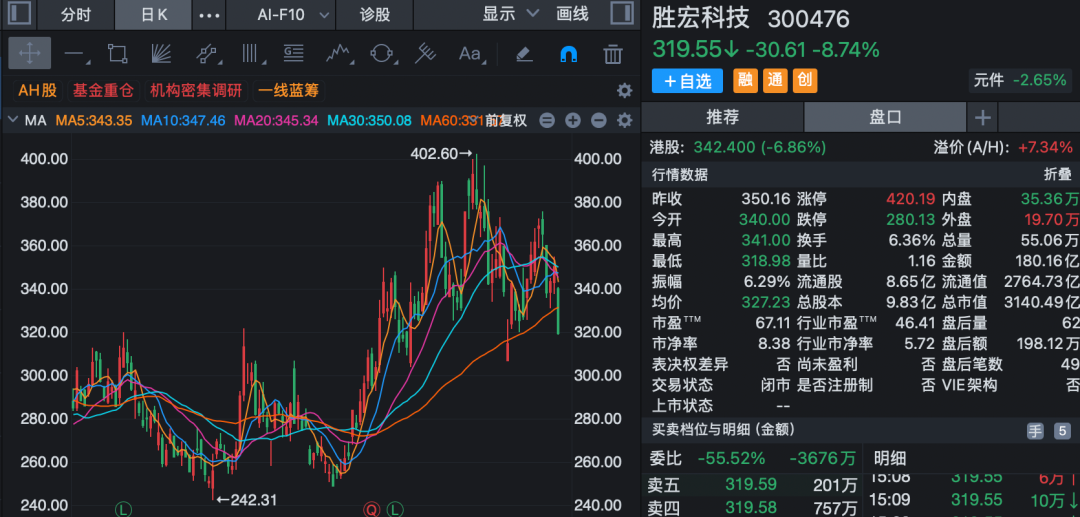This screenshot has width=1080, height=517.
Task: Open tag settings gear beside 一线蓝筹 row
Action: coord(624,90)
